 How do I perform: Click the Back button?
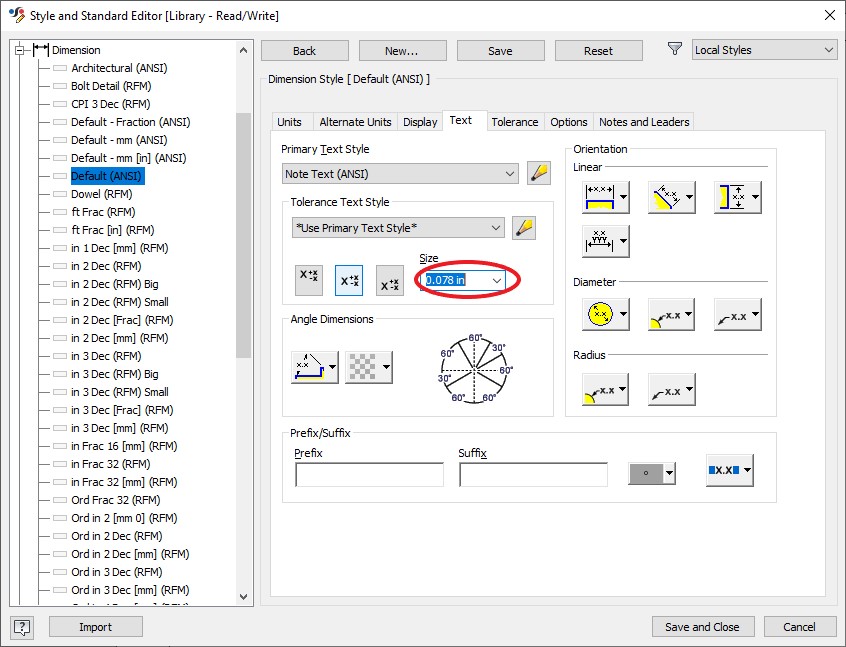[305, 51]
